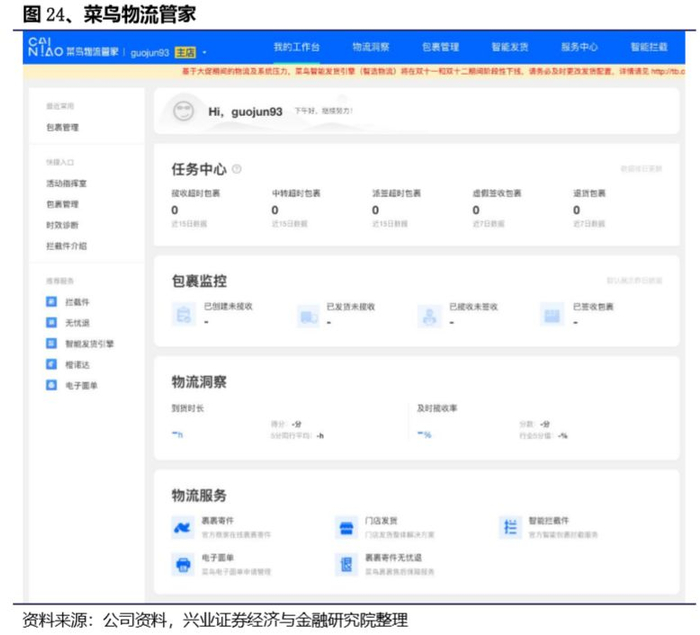Click the 裹裹寄件 service icon

183,527
